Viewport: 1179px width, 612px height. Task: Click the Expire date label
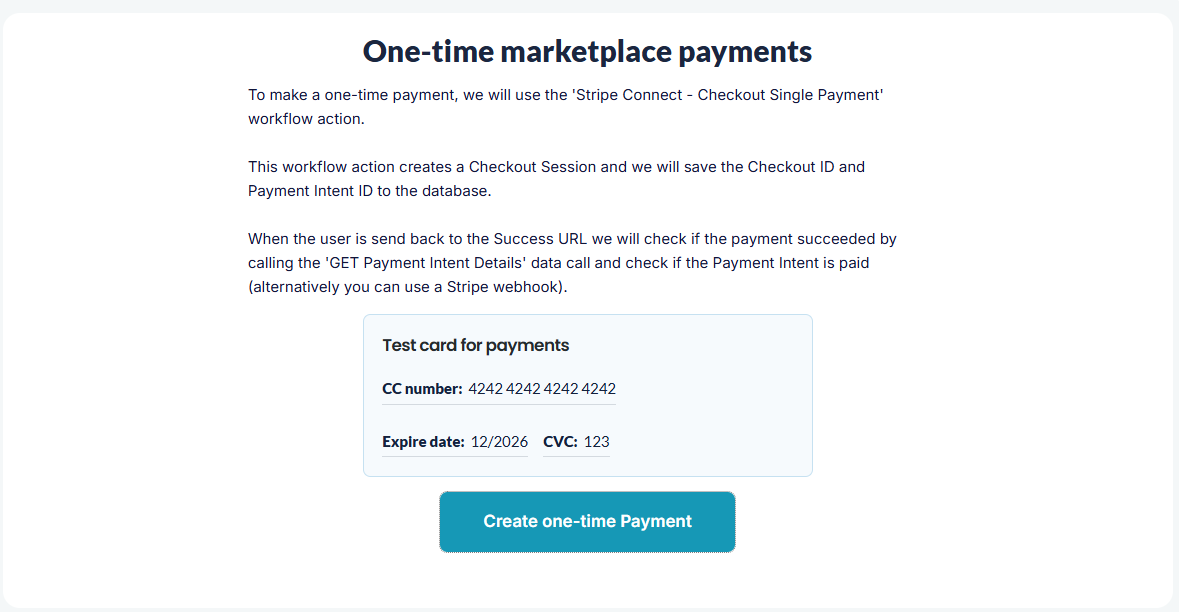tap(423, 442)
